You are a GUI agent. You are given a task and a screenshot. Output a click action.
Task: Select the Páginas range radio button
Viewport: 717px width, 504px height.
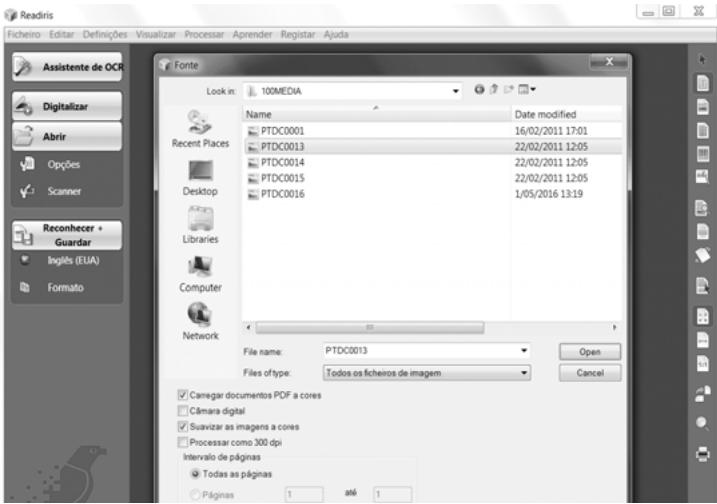coord(195,494)
